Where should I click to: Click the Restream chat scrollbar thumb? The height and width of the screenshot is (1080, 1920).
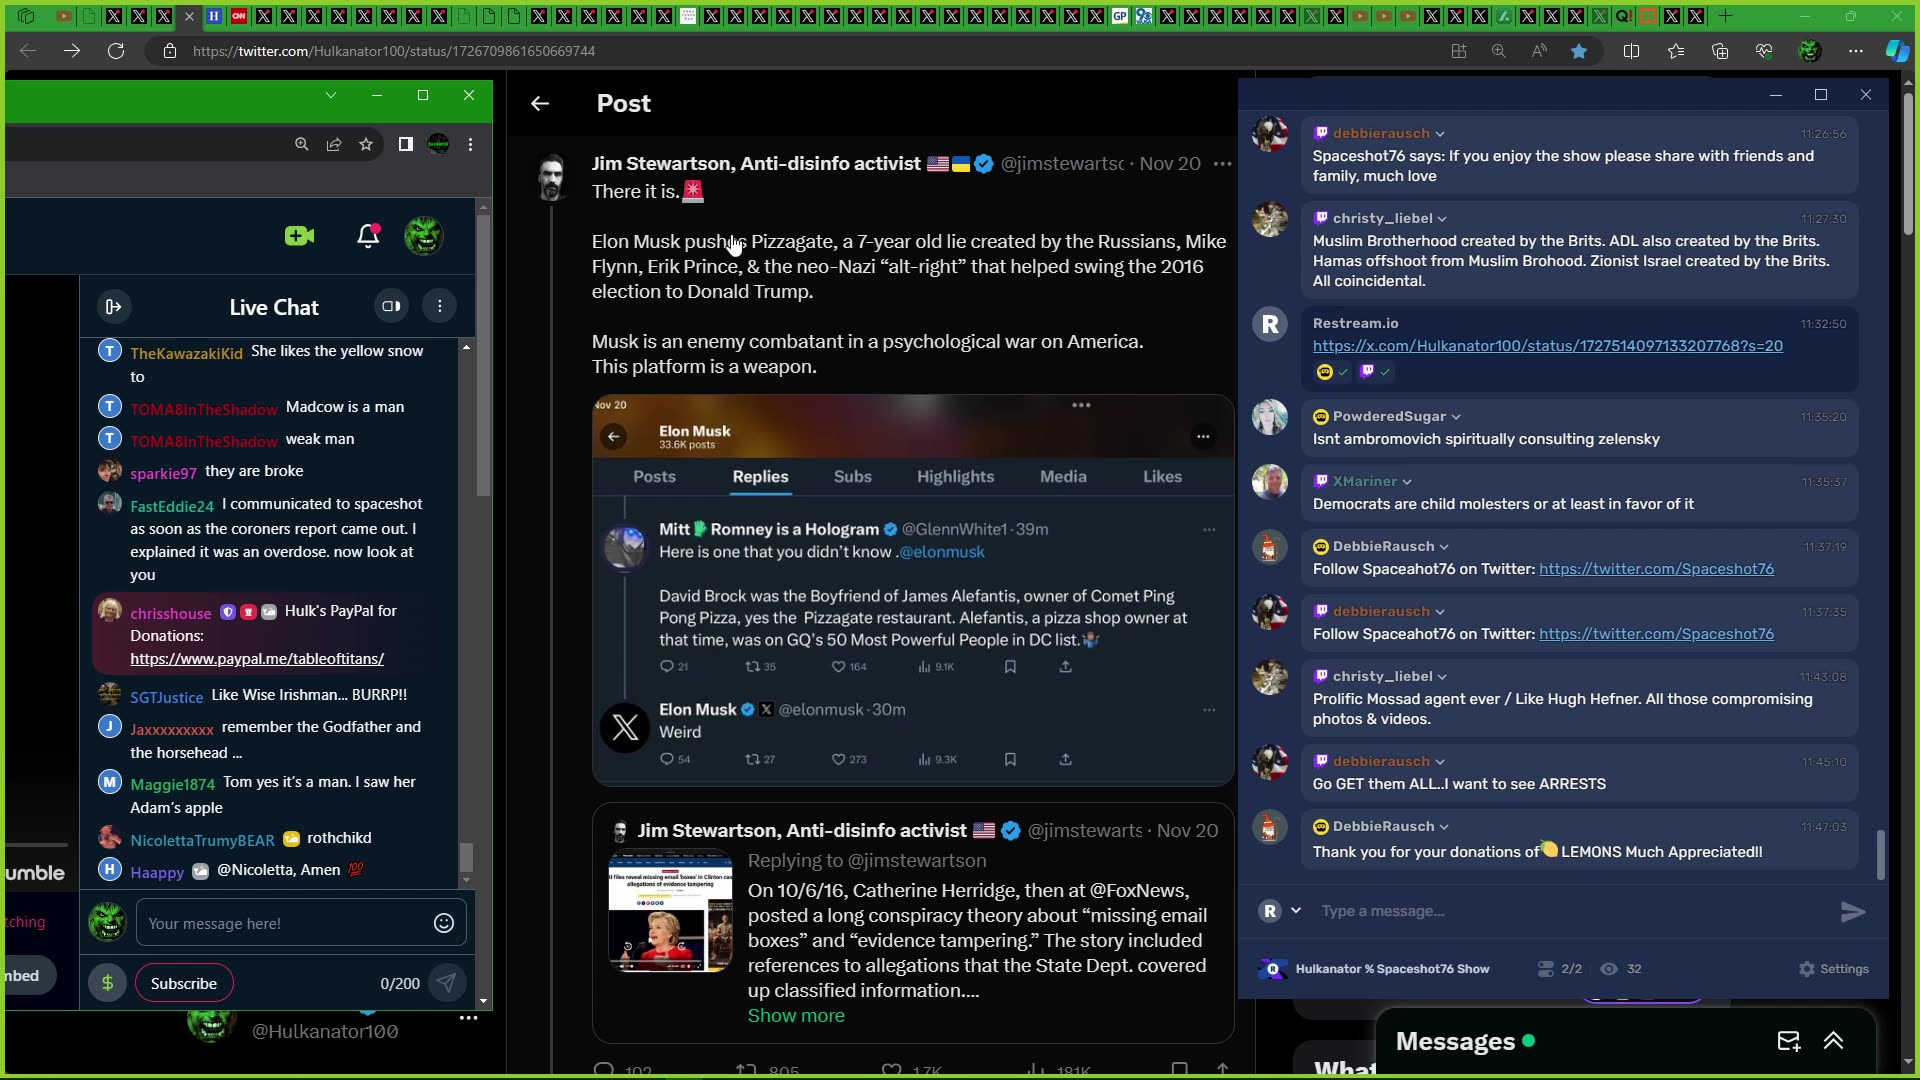click(1881, 854)
